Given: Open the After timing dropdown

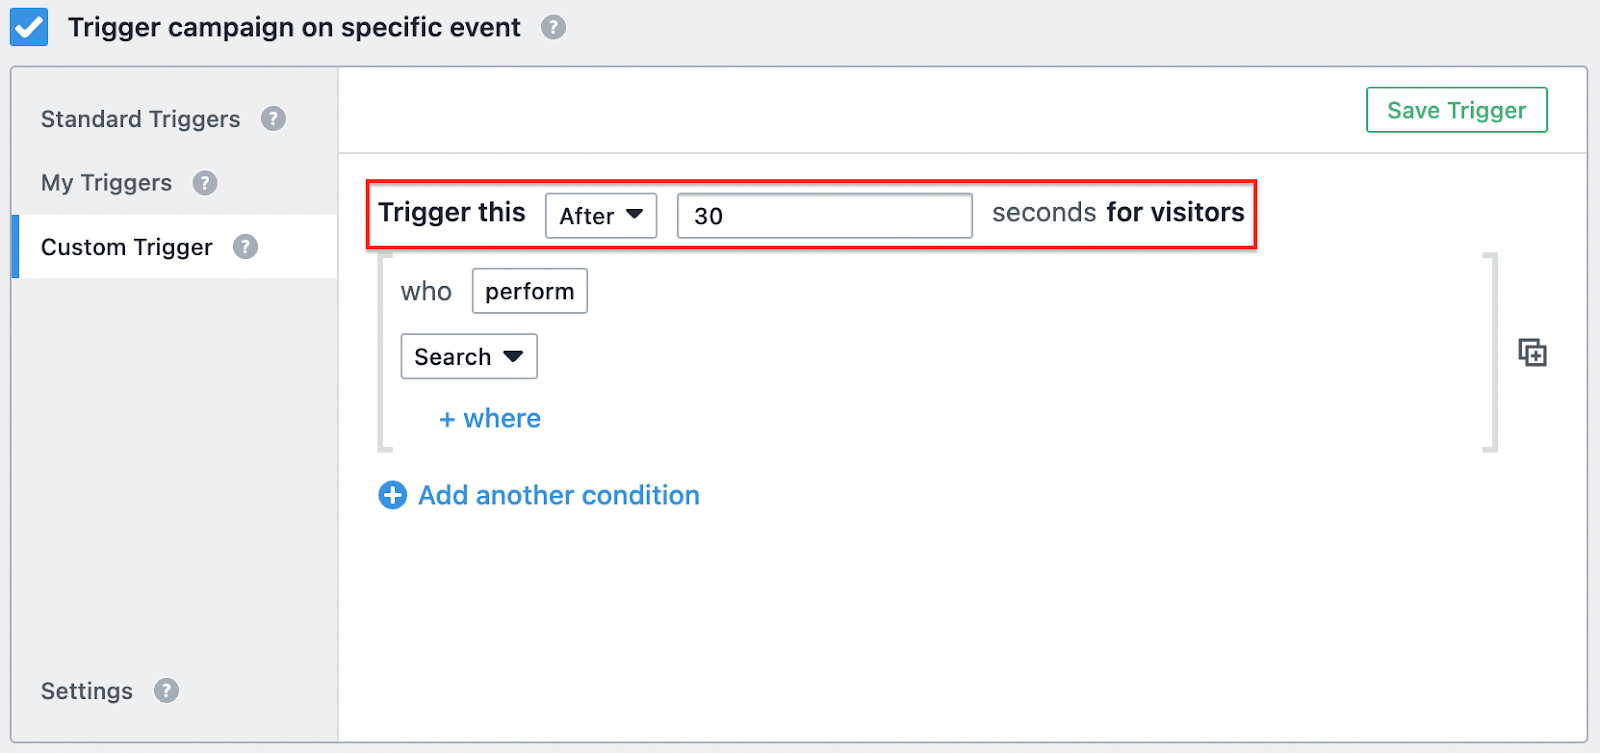Looking at the screenshot, I should coord(601,216).
